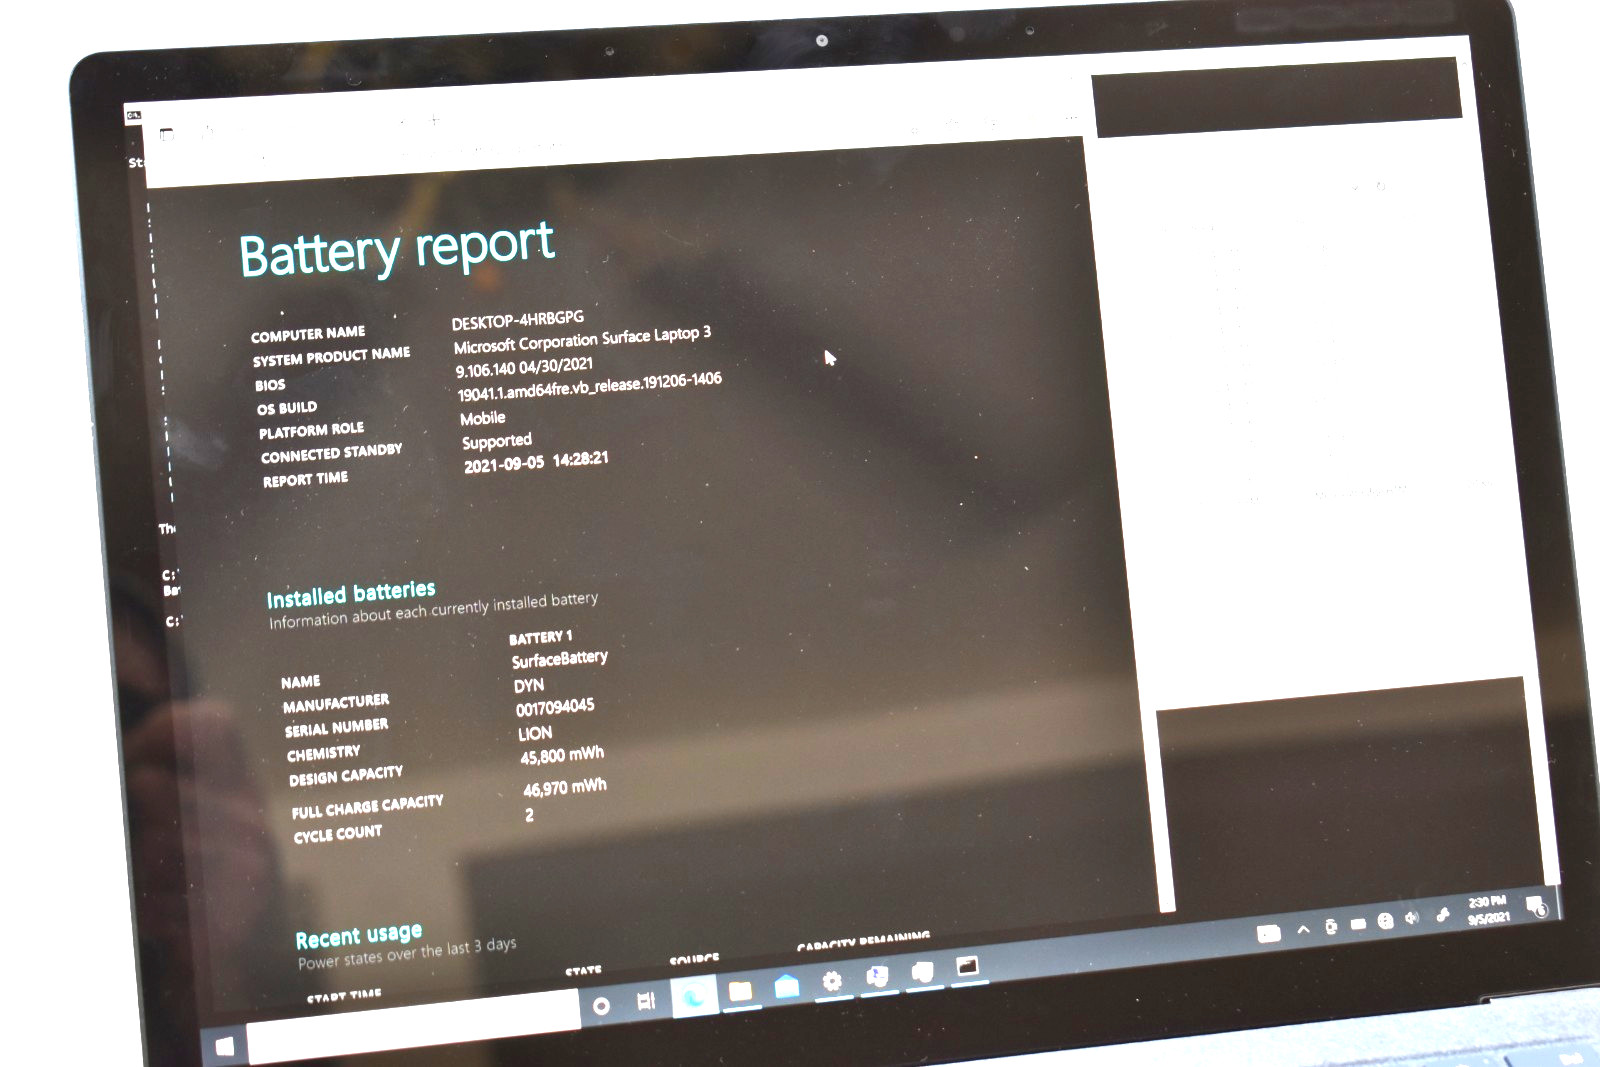Select report time 2021-09-05 14:28:21
Image resolution: width=1600 pixels, height=1067 pixels.
tap(536, 462)
